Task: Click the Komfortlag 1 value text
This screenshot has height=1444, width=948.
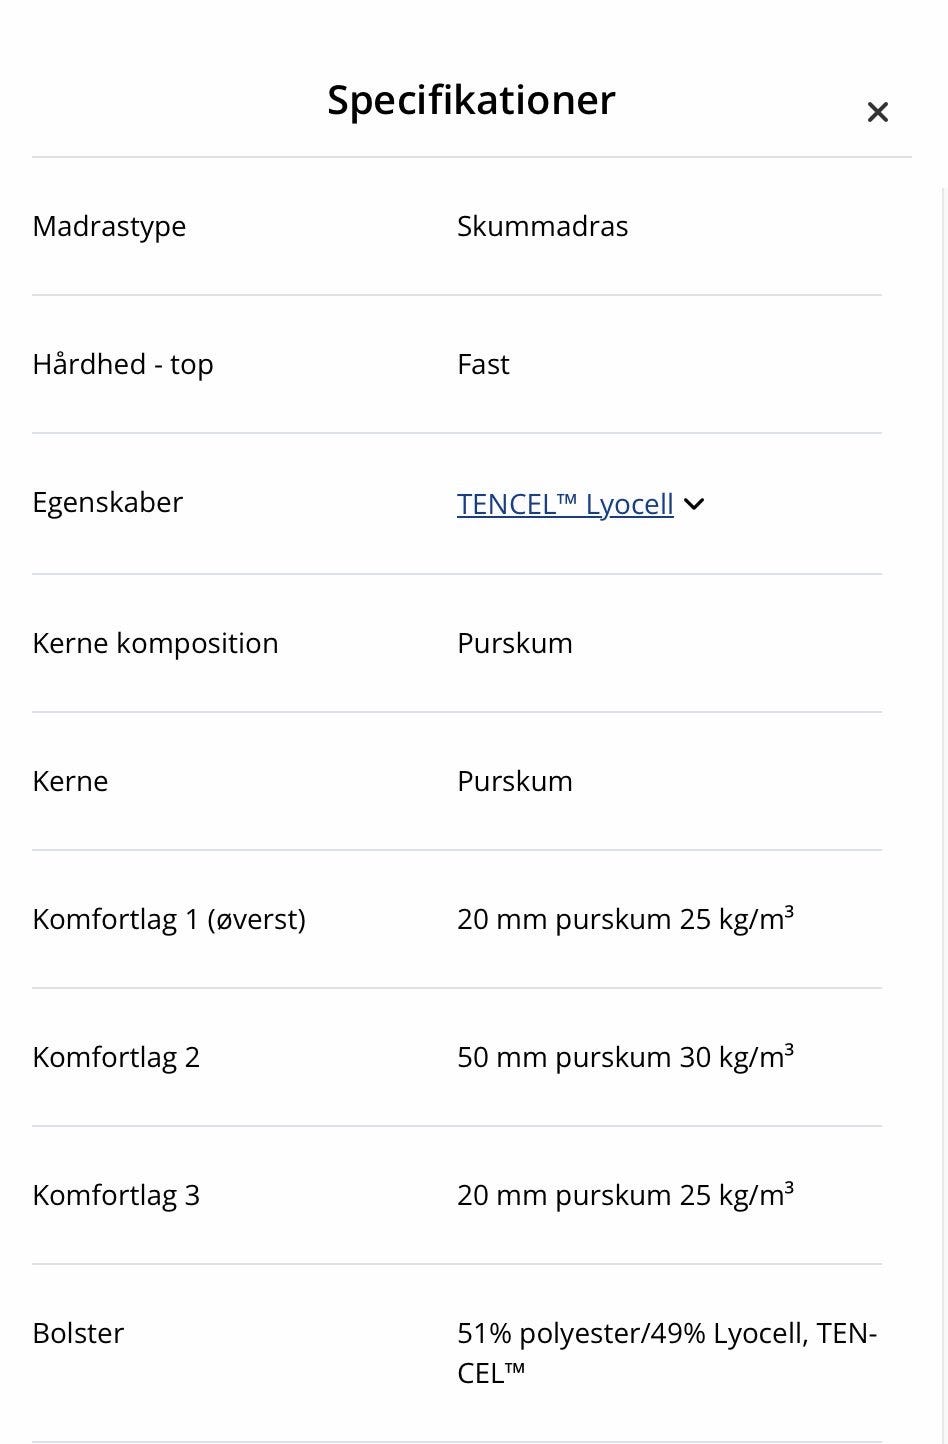Action: [x=625, y=919]
